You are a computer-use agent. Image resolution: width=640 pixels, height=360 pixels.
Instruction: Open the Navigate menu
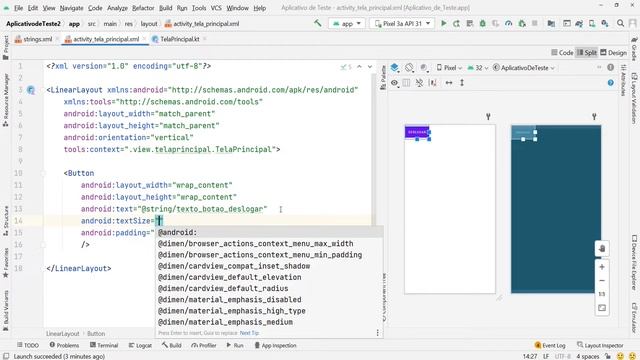coord(71,8)
